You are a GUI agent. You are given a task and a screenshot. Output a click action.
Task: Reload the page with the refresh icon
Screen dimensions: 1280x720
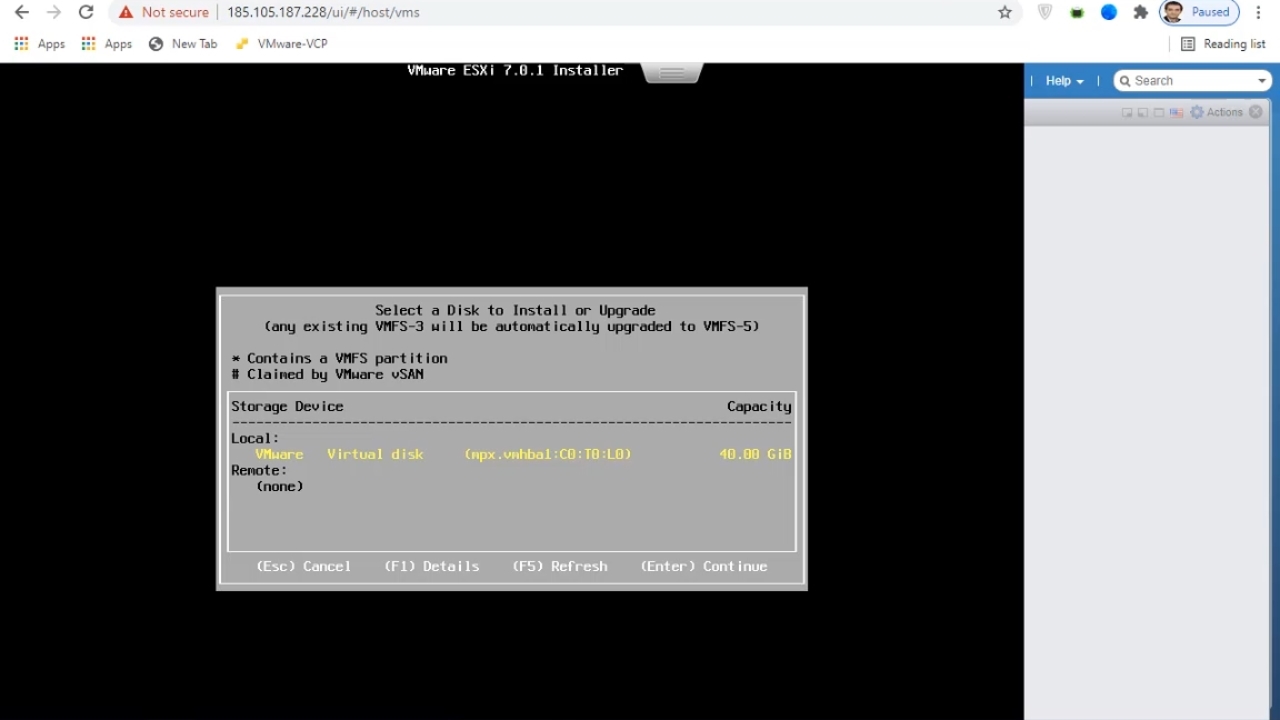click(86, 13)
